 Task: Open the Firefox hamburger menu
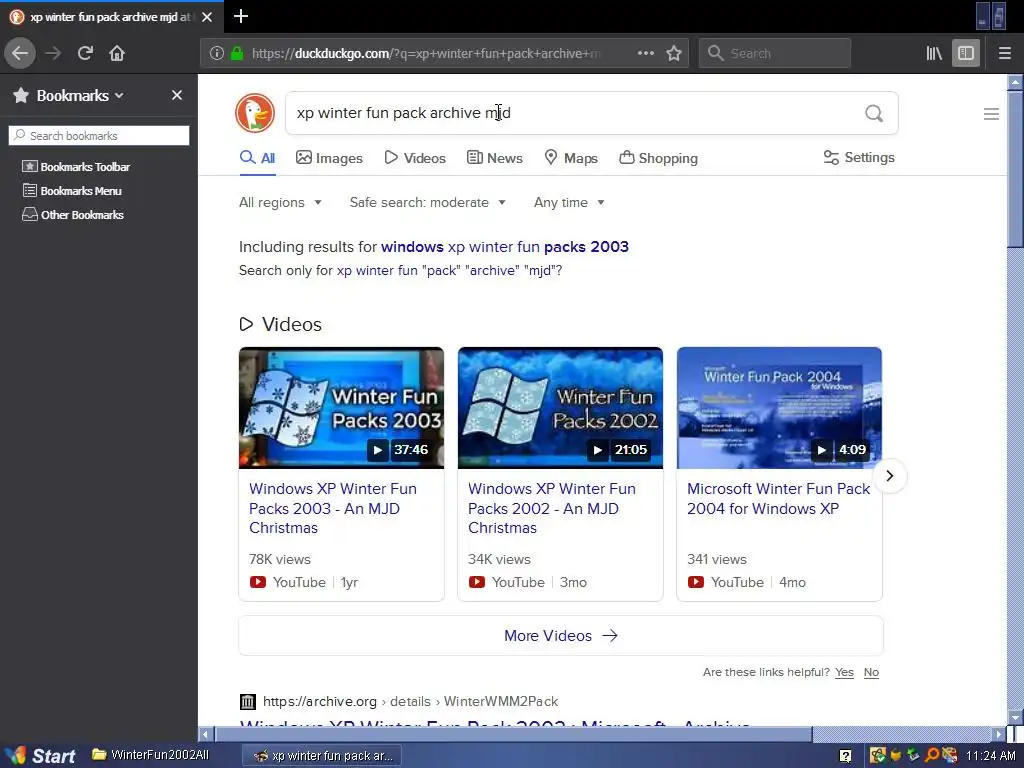1004,53
